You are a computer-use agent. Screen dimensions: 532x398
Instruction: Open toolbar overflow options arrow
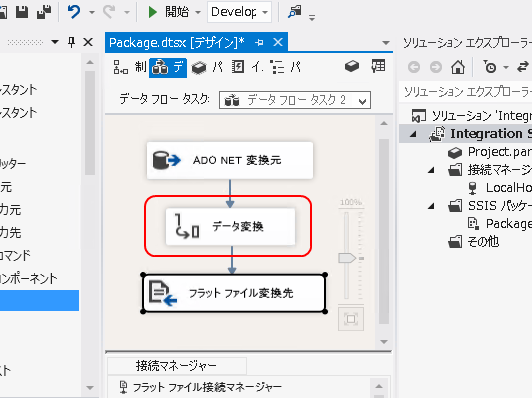(312, 17)
